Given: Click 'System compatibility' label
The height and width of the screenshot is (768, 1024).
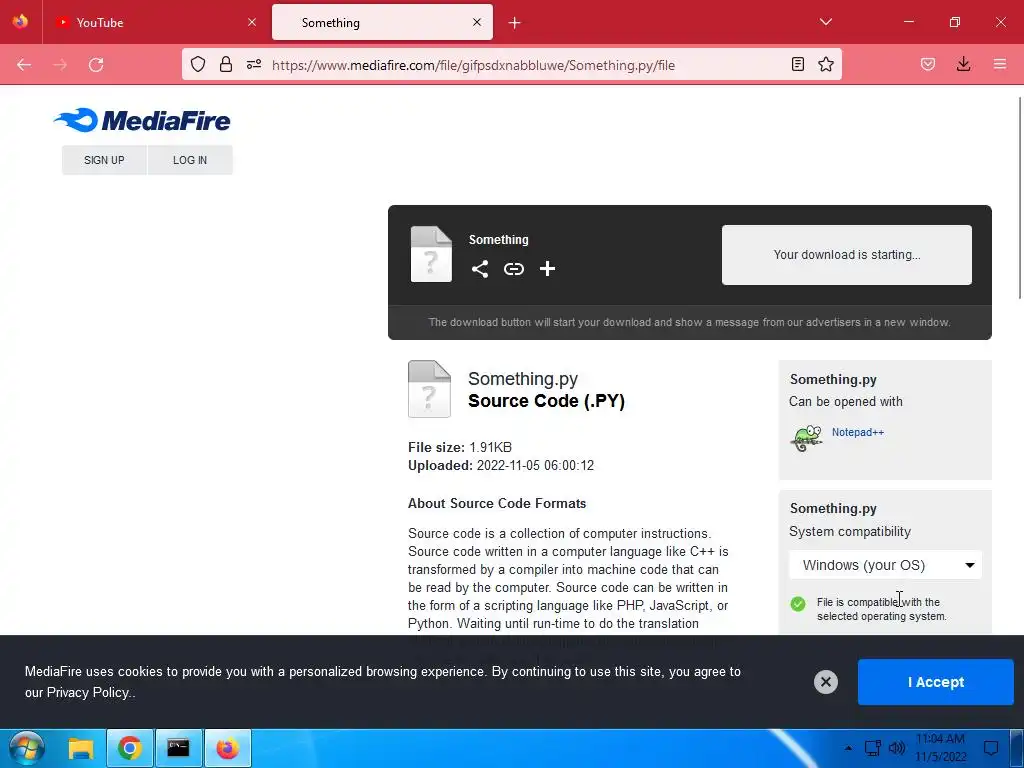Looking at the screenshot, I should point(850,532).
